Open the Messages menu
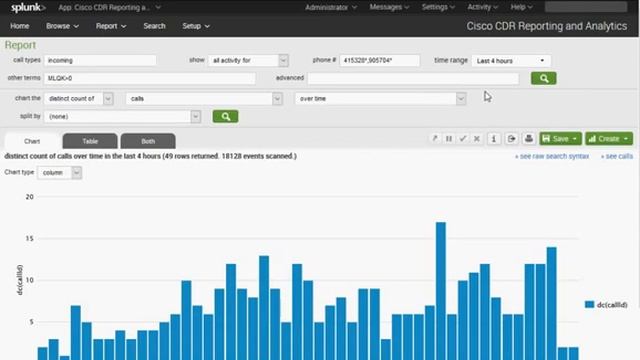The image size is (640, 360). coord(389,7)
